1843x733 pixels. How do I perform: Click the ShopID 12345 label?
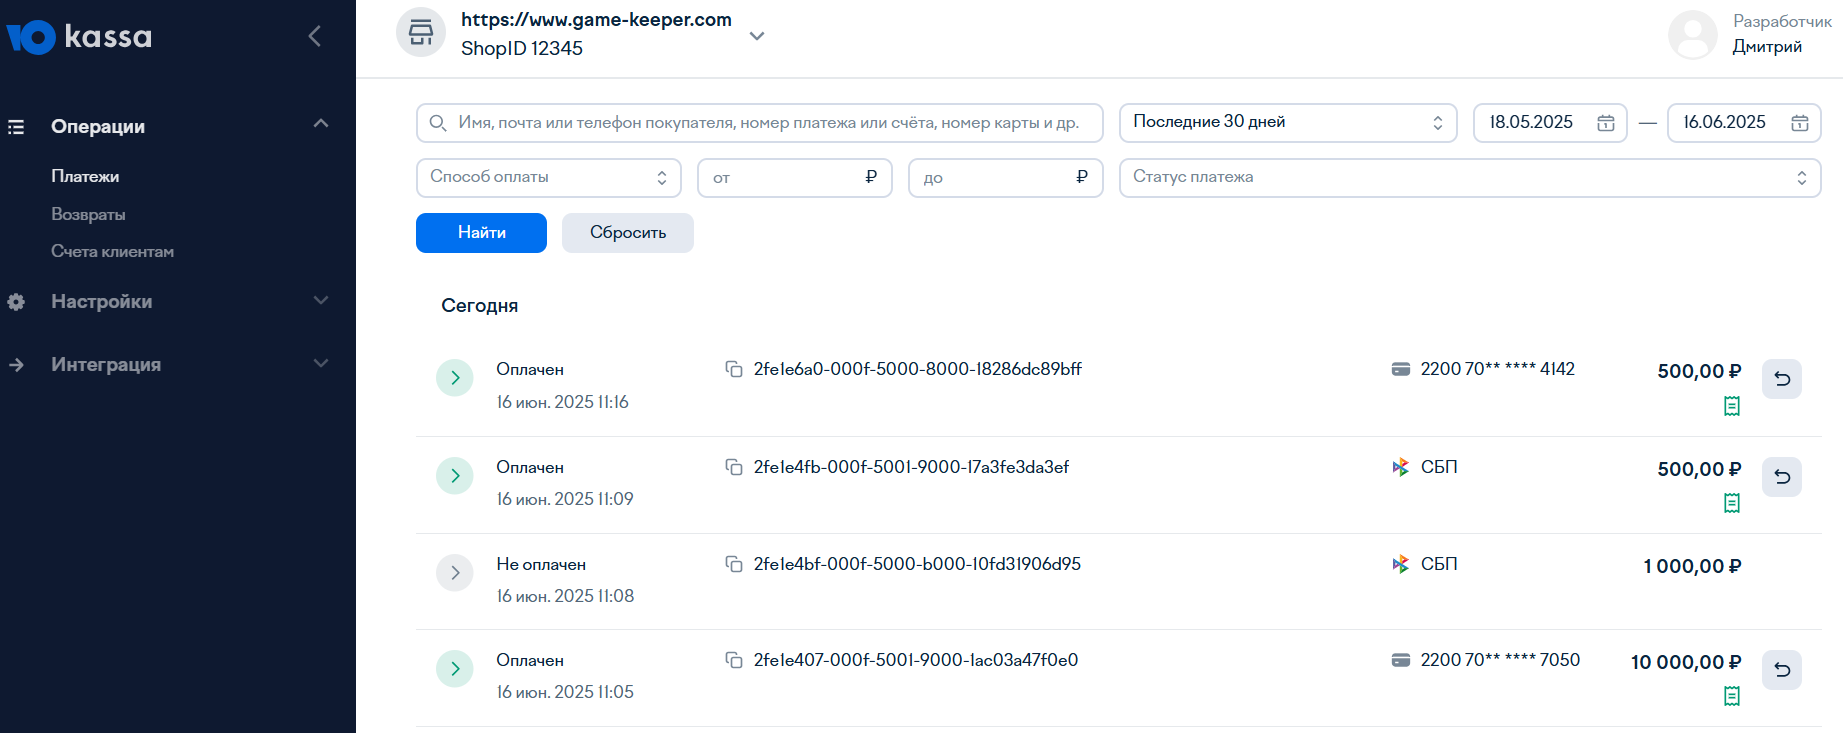point(522,48)
